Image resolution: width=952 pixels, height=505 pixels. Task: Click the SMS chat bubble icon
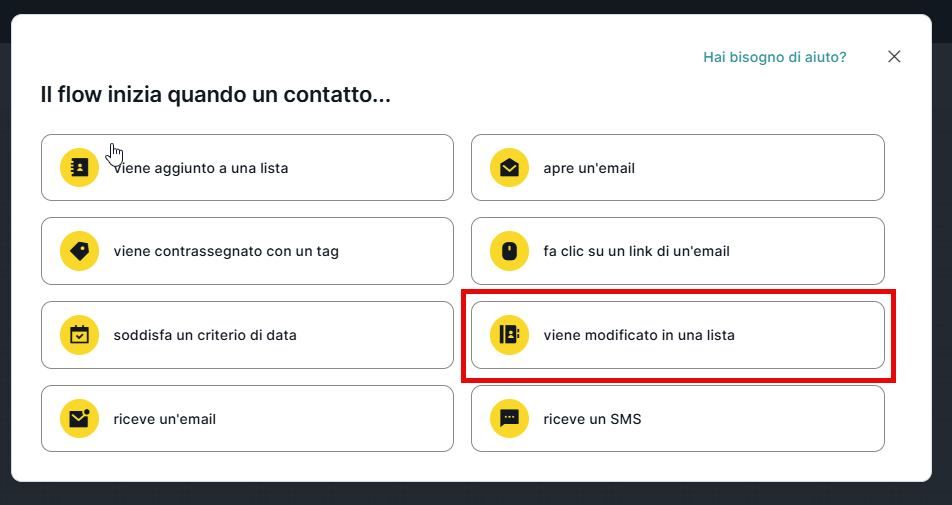click(509, 419)
